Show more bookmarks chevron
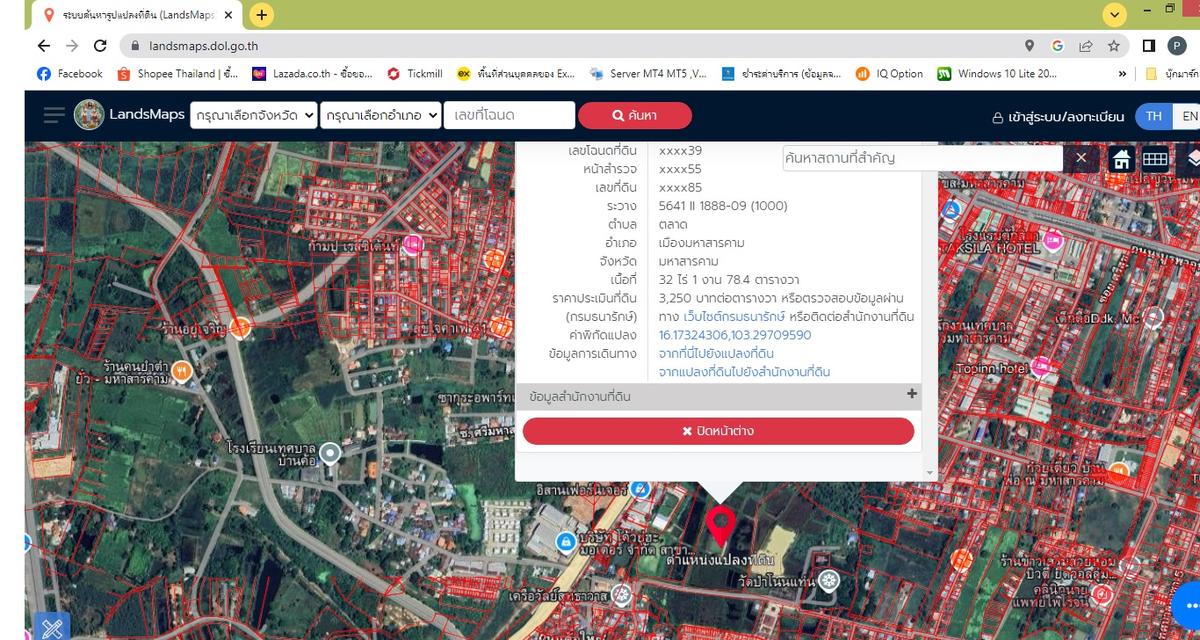1200x640 pixels. 1122,74
